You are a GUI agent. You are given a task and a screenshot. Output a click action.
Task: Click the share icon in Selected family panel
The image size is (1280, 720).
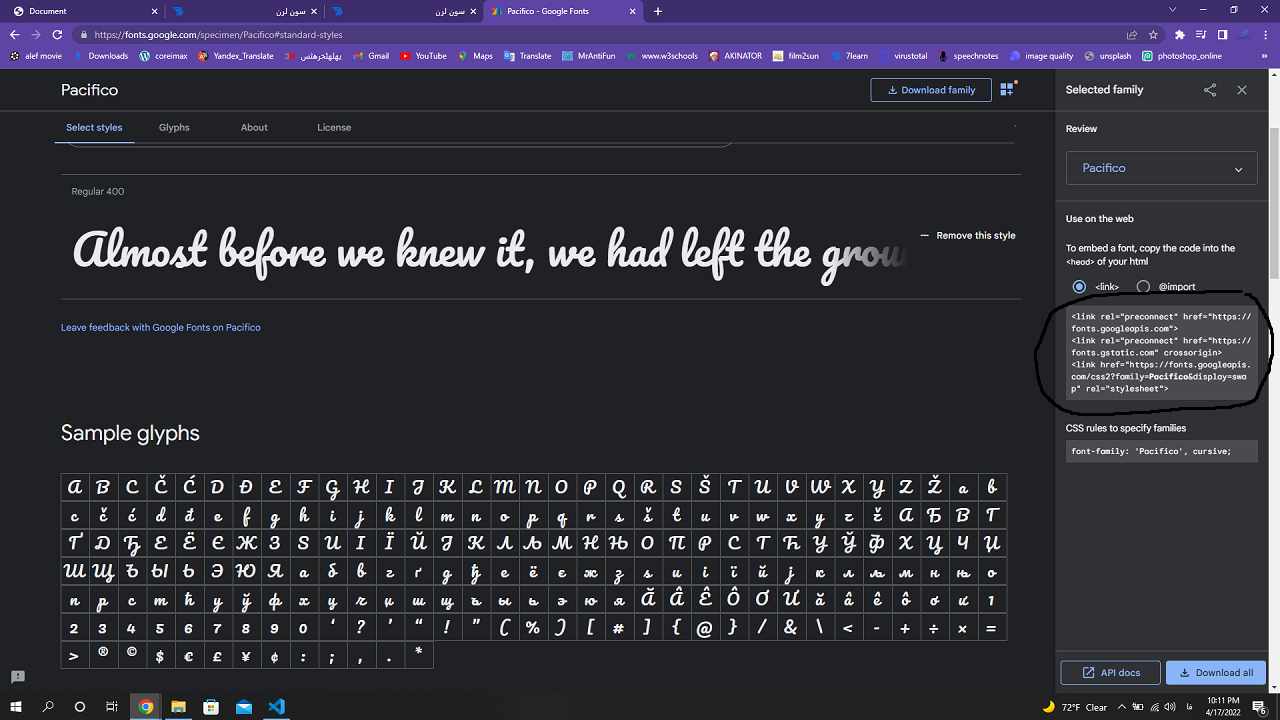pos(1210,90)
